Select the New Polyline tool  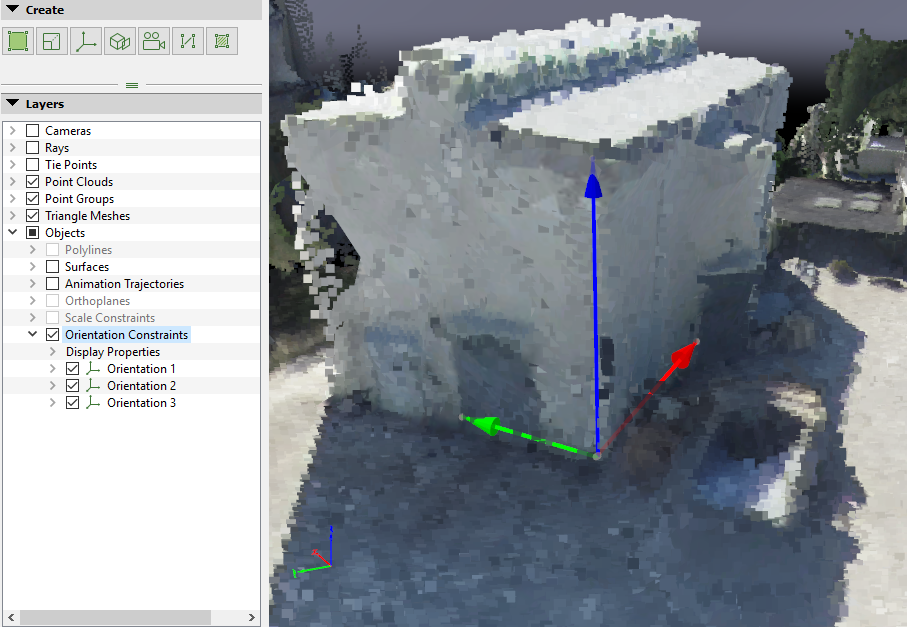pos(188,41)
